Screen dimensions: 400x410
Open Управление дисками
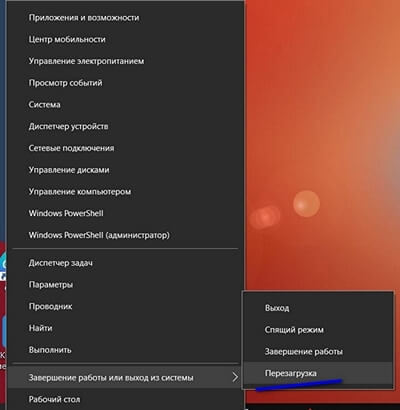(125, 170)
